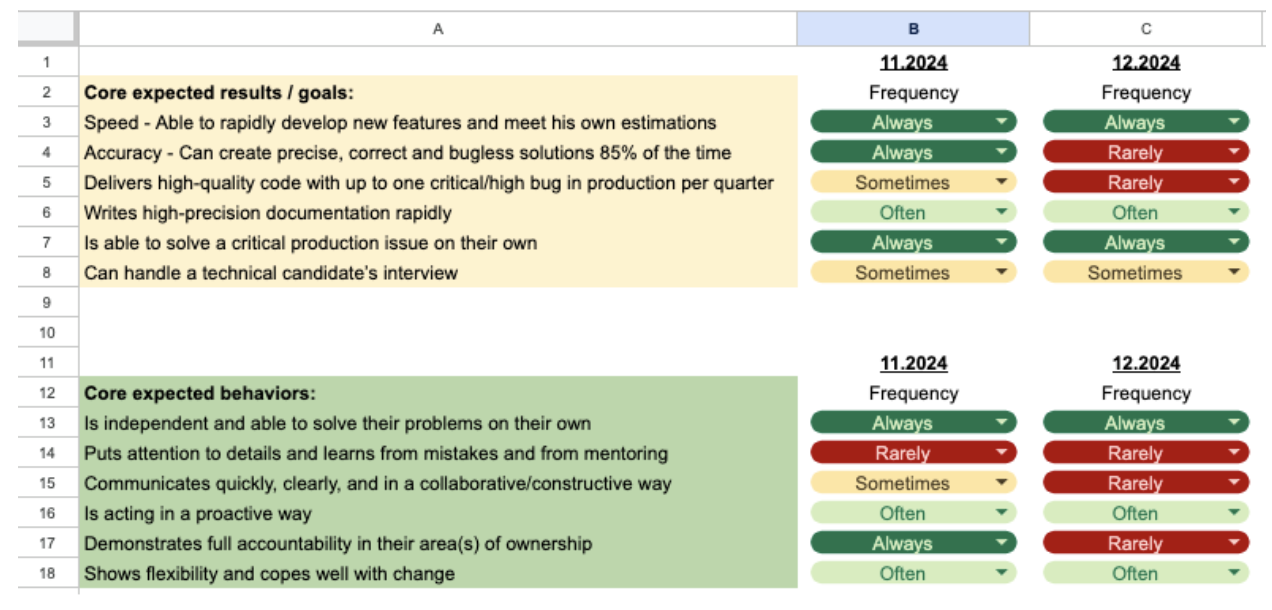Select the 'Frequency' cell in B2
Viewport: 1272px width, 610px height.
click(913, 92)
